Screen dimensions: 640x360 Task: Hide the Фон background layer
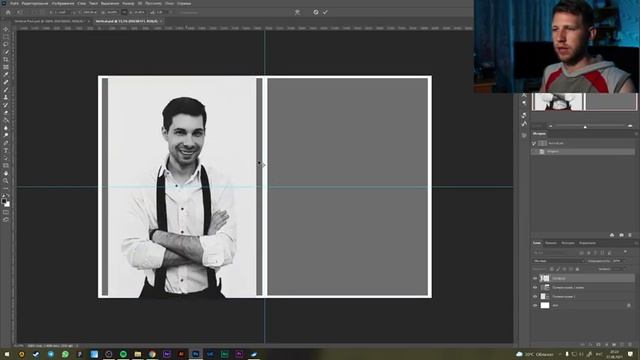click(535, 305)
